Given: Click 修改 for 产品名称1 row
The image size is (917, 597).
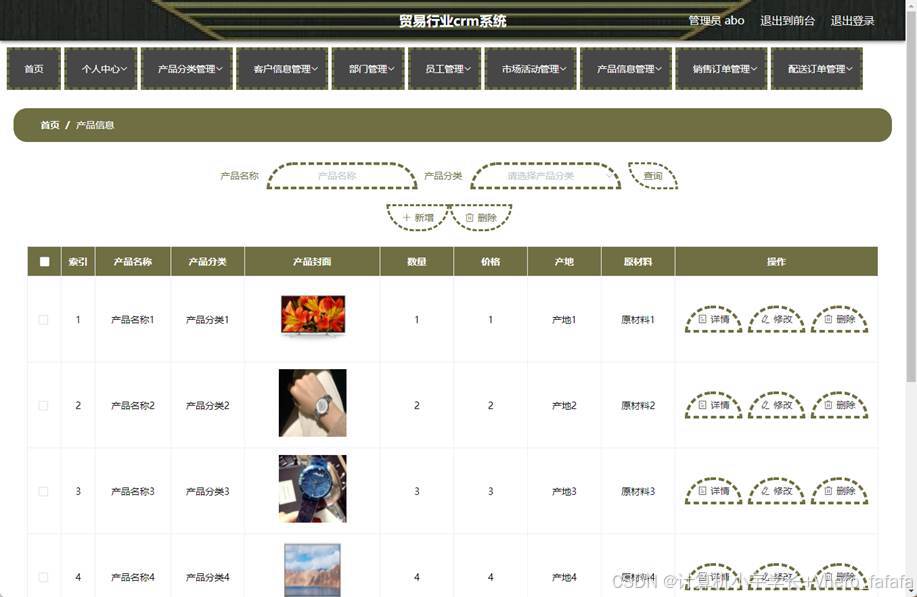Looking at the screenshot, I should click(777, 319).
